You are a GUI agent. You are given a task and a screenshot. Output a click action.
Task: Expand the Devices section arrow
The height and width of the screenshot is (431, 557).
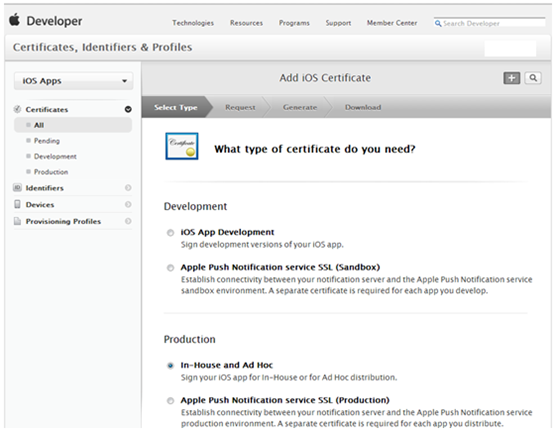pyautogui.click(x=128, y=204)
